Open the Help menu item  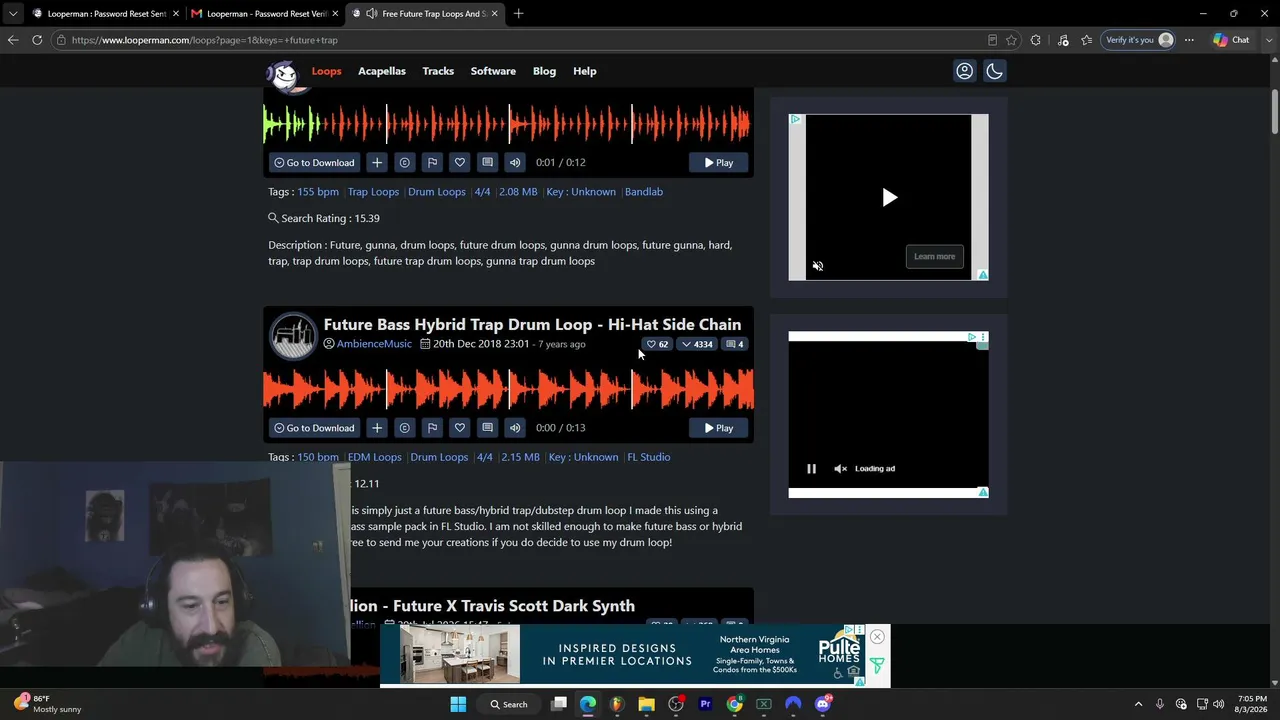click(x=585, y=71)
